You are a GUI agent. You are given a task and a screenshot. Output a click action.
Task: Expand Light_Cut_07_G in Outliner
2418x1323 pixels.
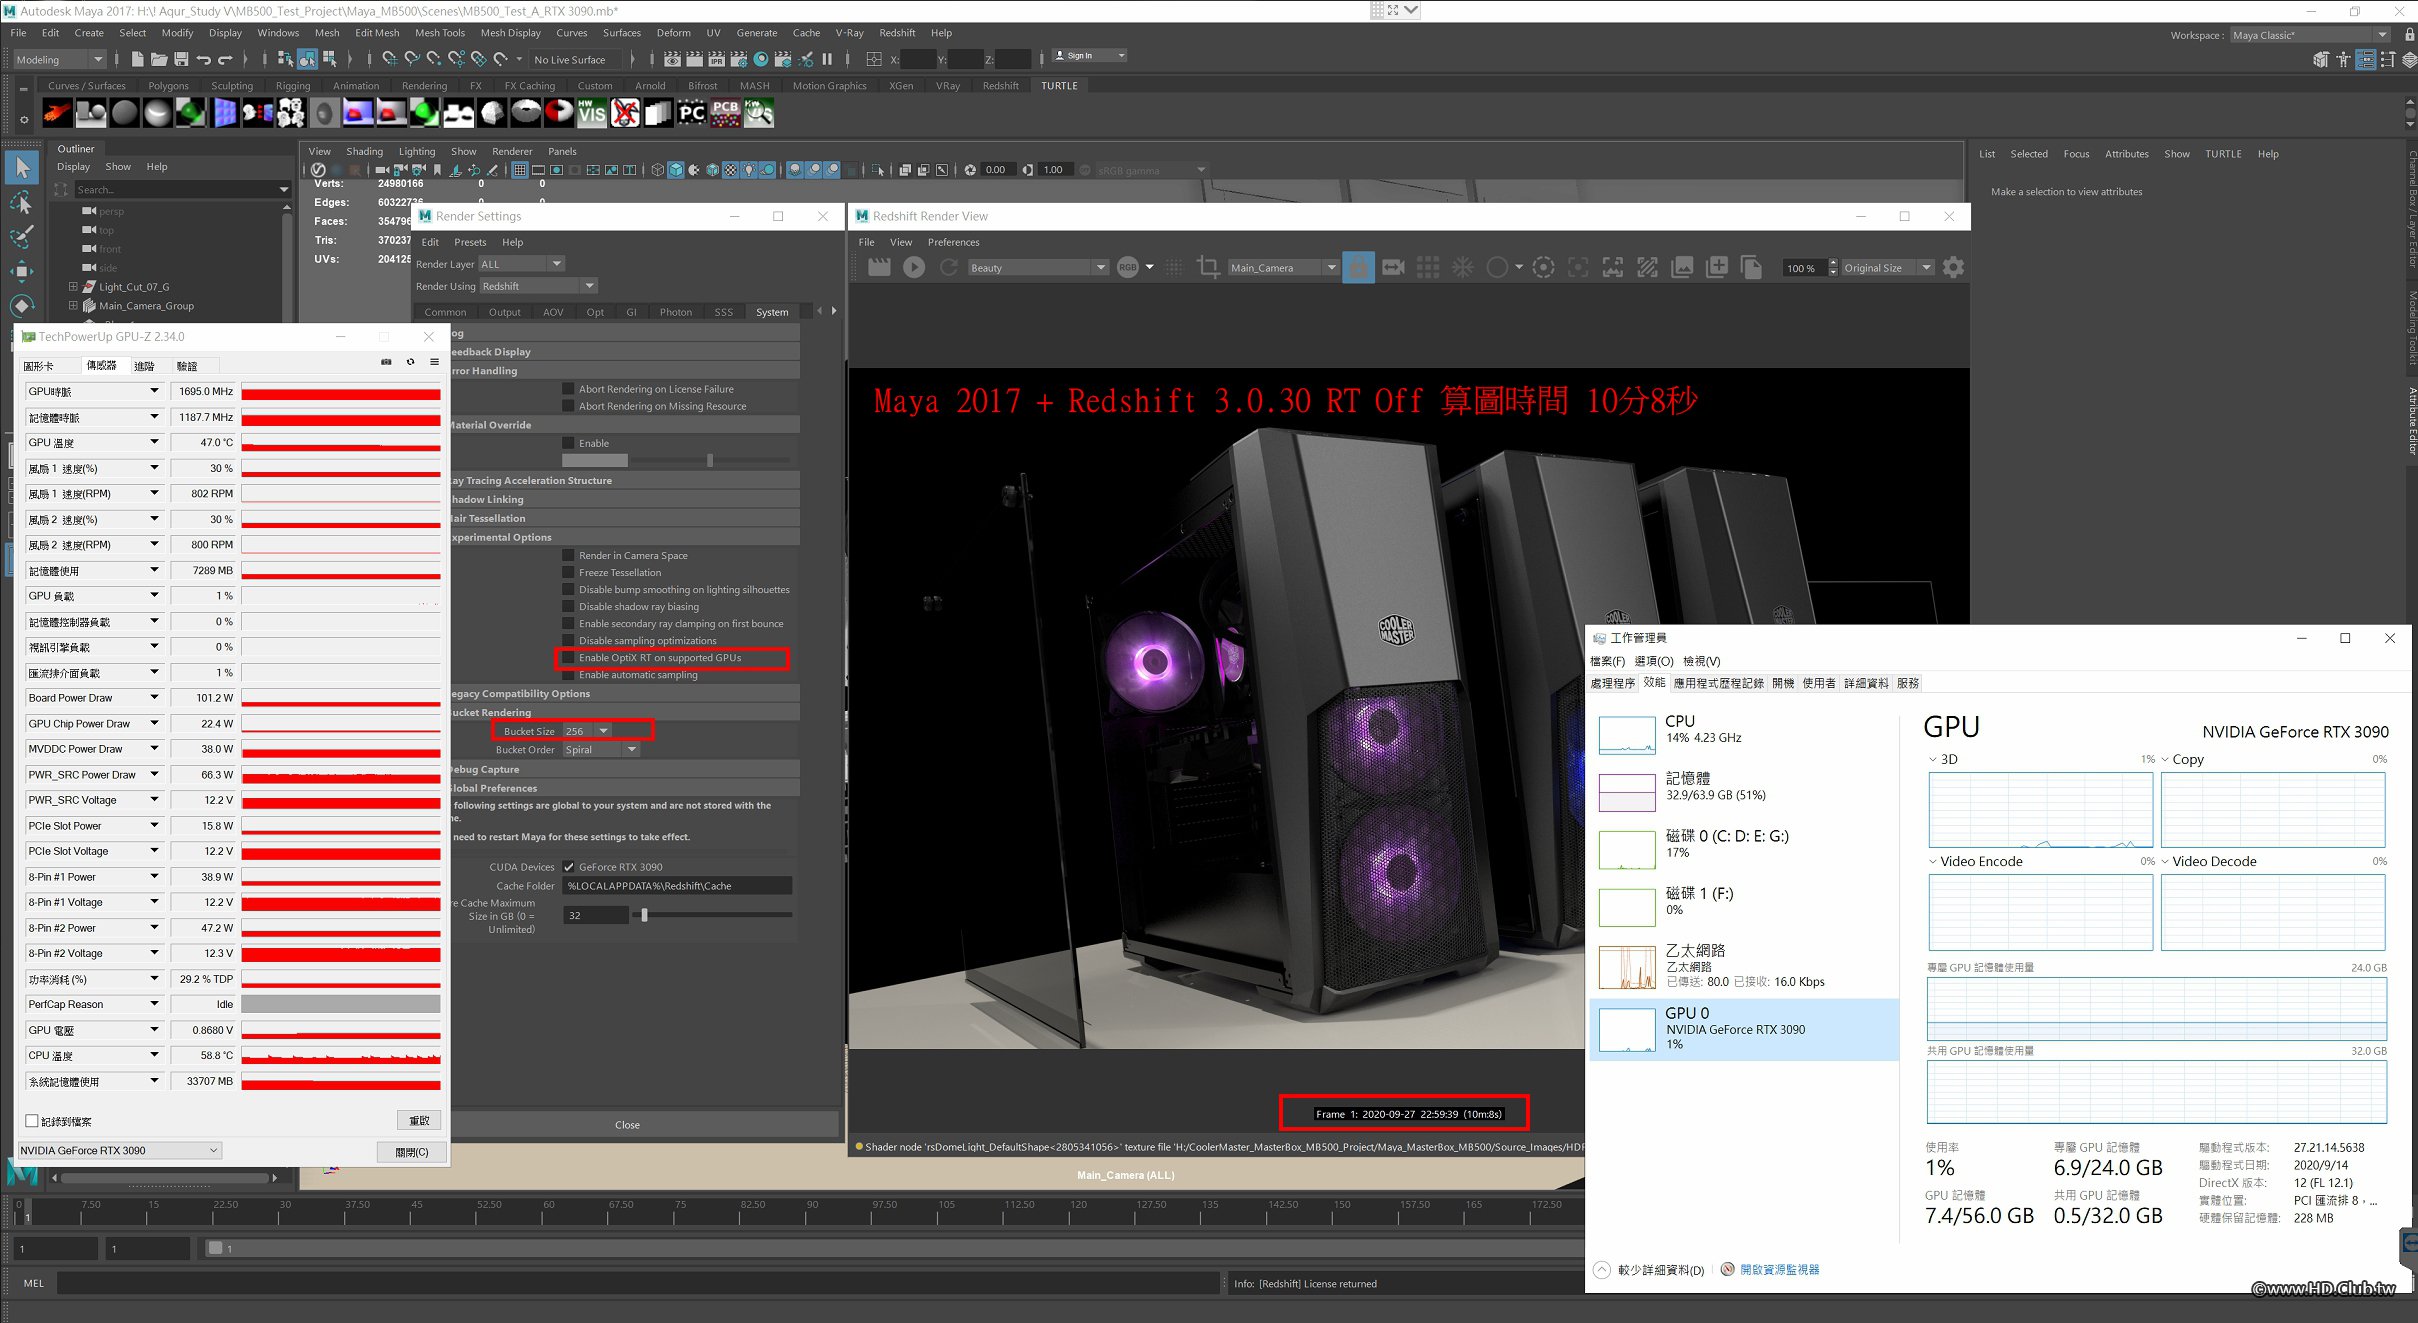click(73, 287)
